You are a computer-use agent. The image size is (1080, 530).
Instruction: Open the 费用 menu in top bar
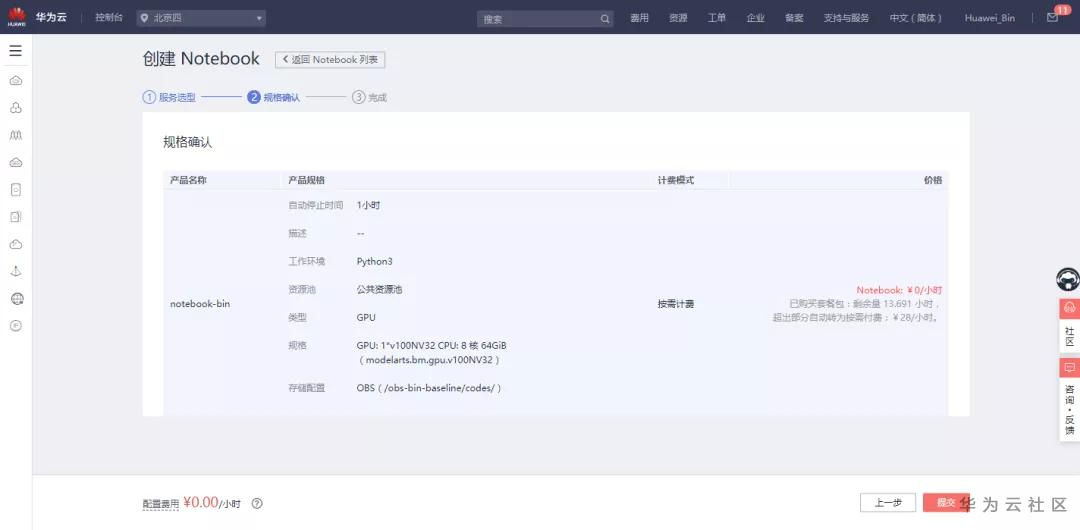[639, 18]
